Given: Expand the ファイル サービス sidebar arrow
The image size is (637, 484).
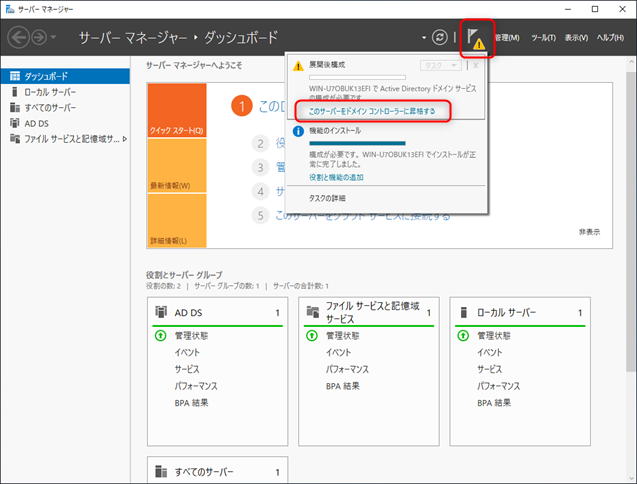Looking at the screenshot, I should (x=125, y=139).
